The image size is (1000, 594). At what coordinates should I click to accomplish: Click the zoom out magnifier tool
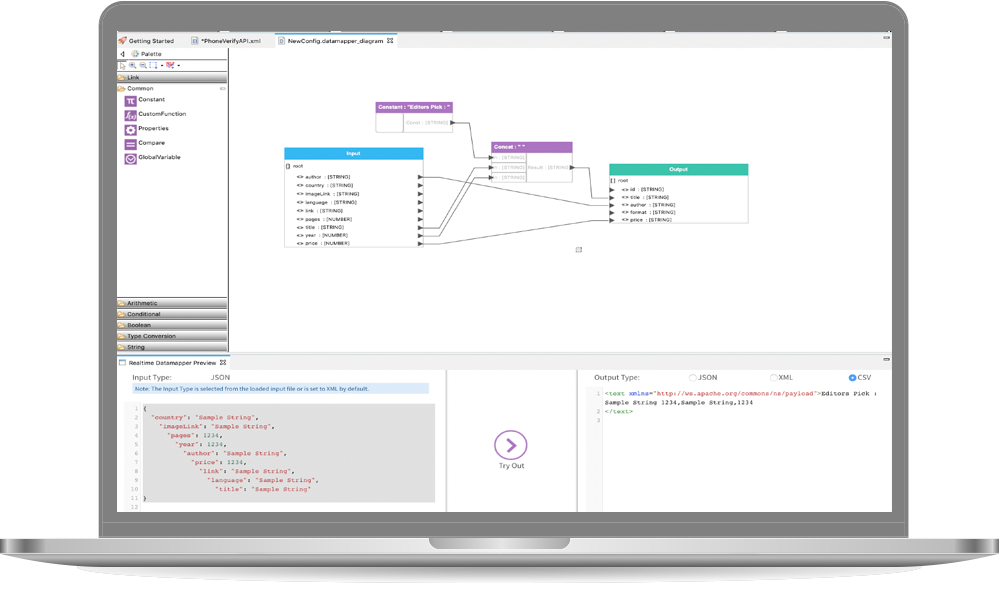[143, 65]
